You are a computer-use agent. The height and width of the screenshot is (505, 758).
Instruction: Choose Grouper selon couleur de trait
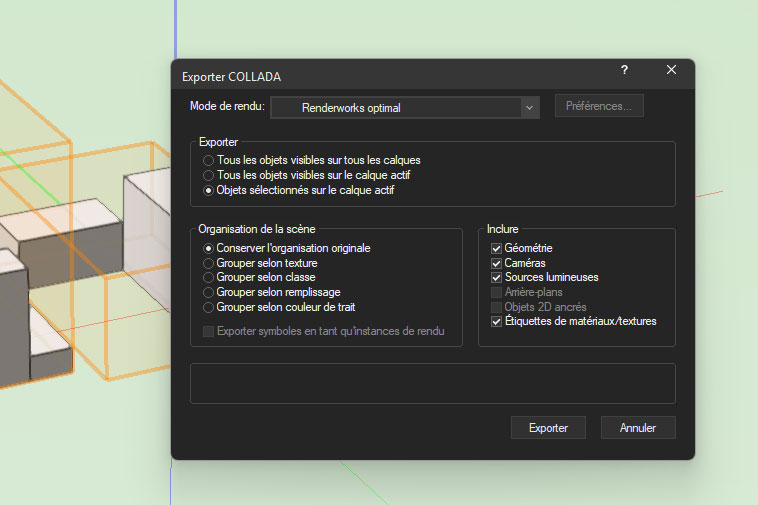pos(208,307)
